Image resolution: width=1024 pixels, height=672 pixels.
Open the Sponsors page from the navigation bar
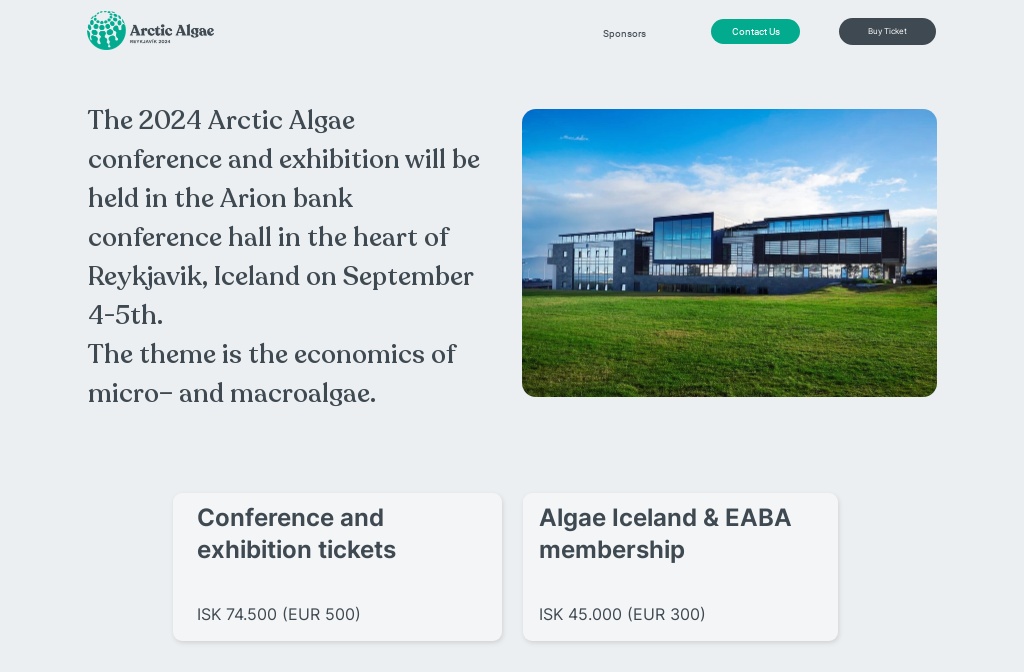[624, 33]
